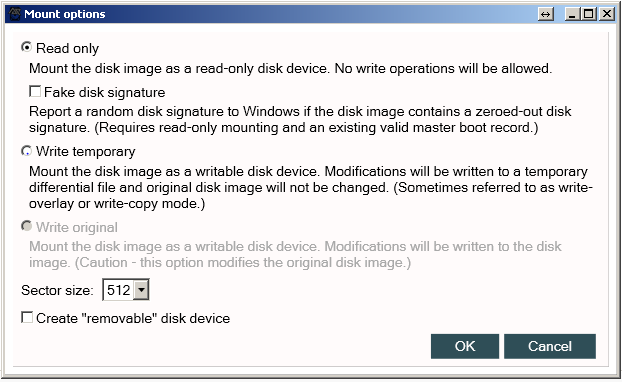Click the "Sector size:" label

57,290
